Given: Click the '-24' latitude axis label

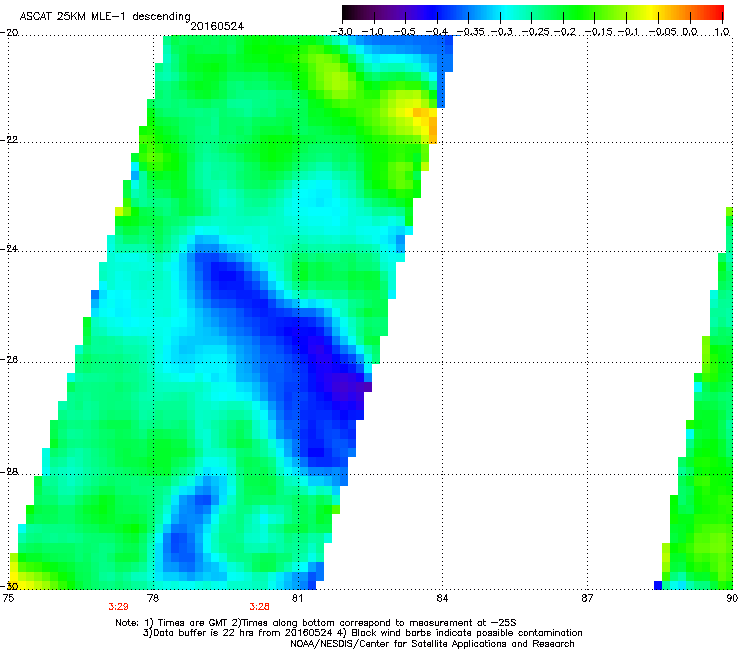Looking at the screenshot, I should (x=9, y=249).
